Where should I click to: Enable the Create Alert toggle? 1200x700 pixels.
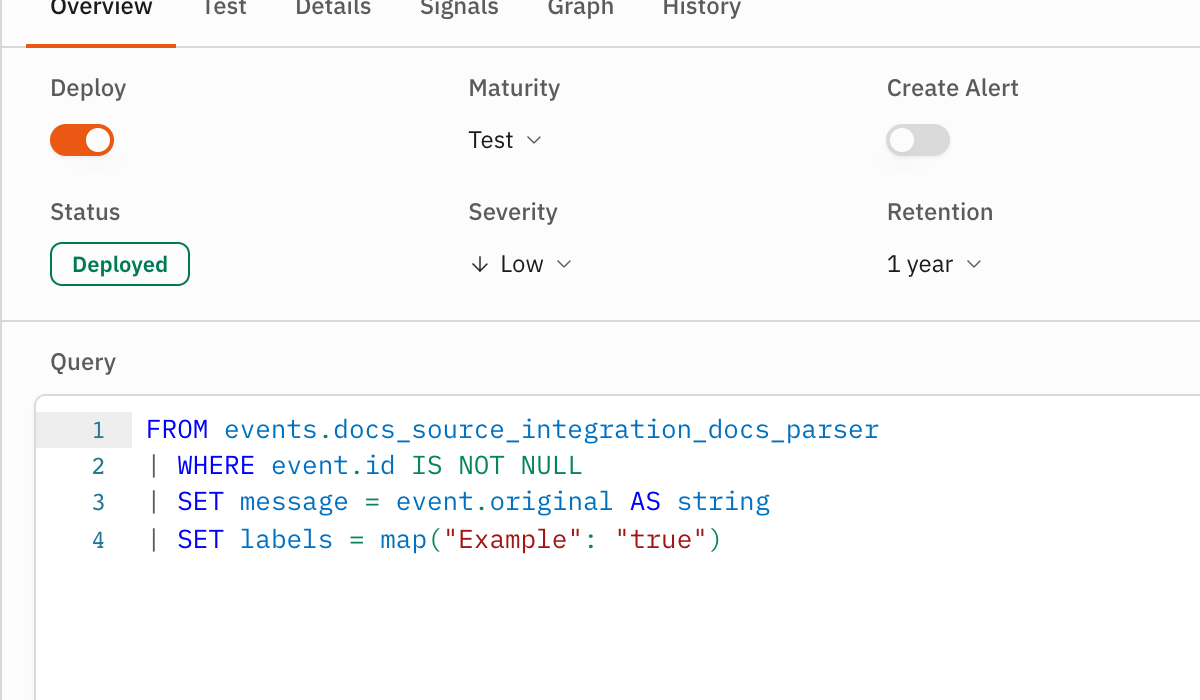coord(918,140)
